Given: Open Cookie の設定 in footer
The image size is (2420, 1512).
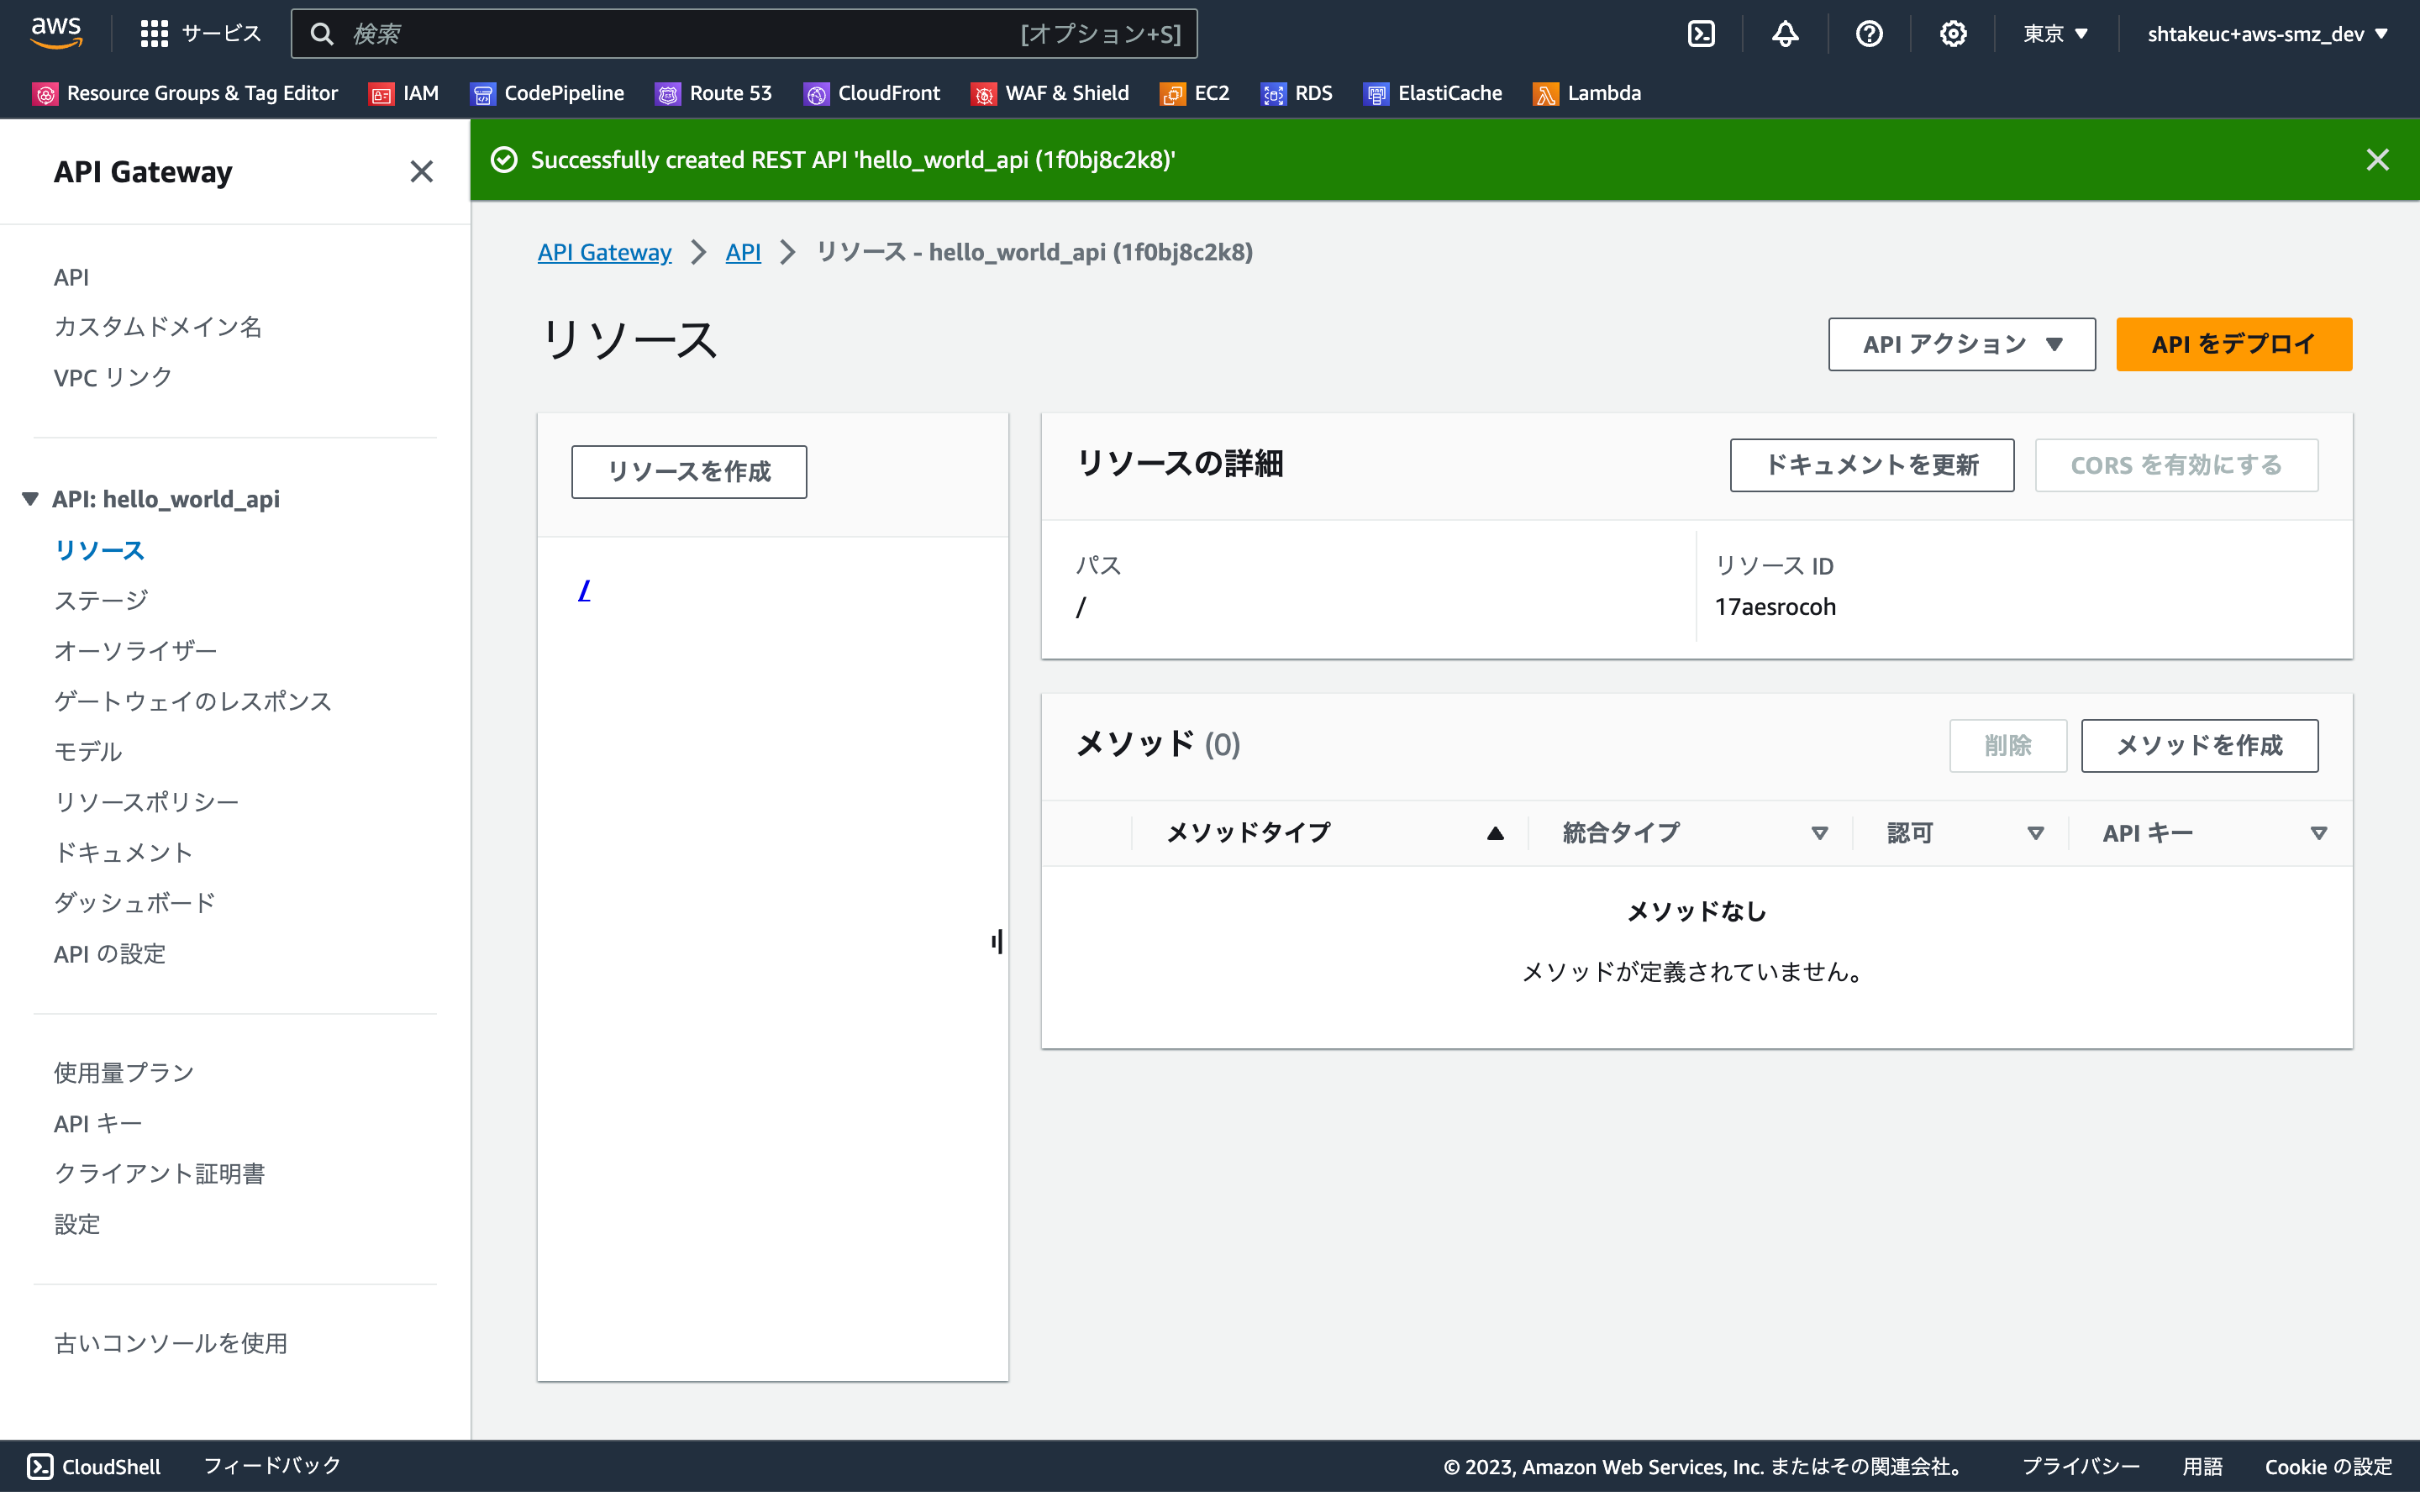Looking at the screenshot, I should point(2328,1467).
